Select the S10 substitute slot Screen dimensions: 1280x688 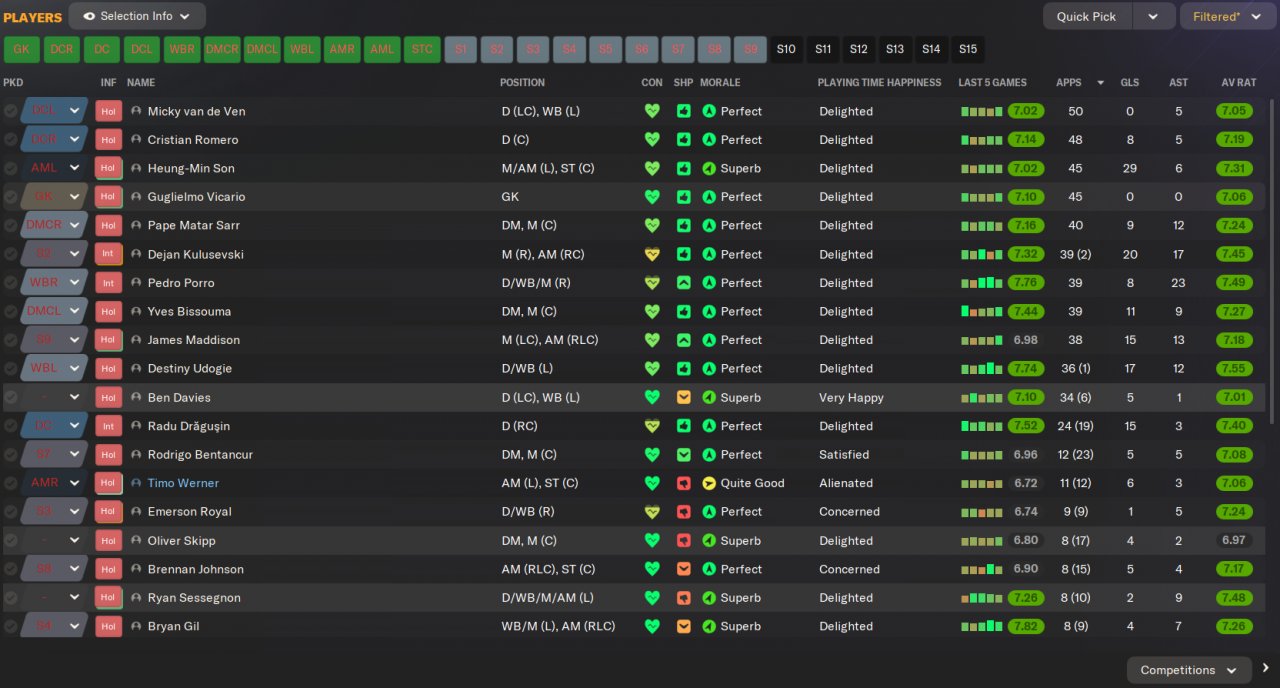pos(786,49)
